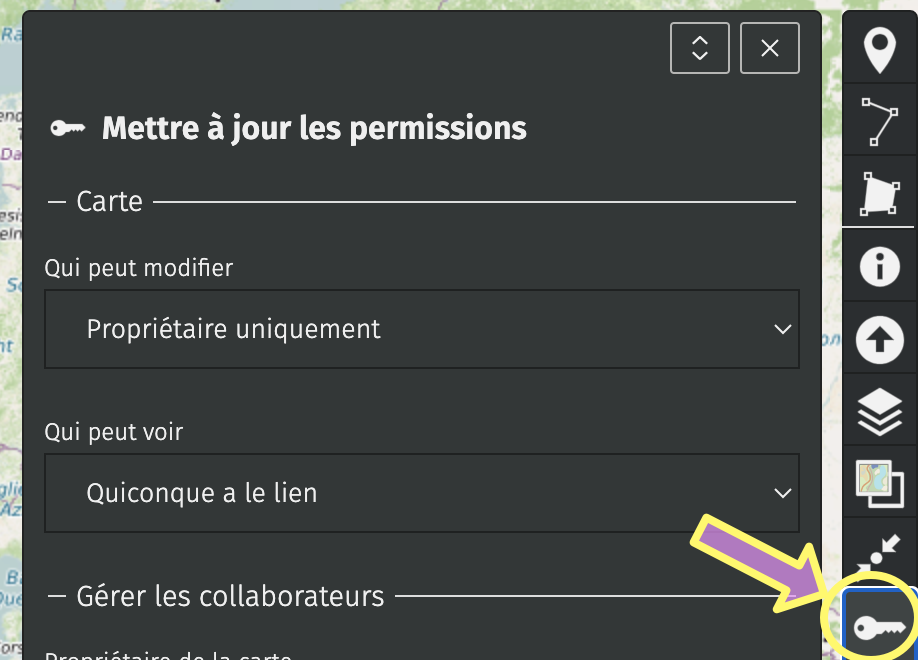Open the update permissions panel

(x=878, y=619)
